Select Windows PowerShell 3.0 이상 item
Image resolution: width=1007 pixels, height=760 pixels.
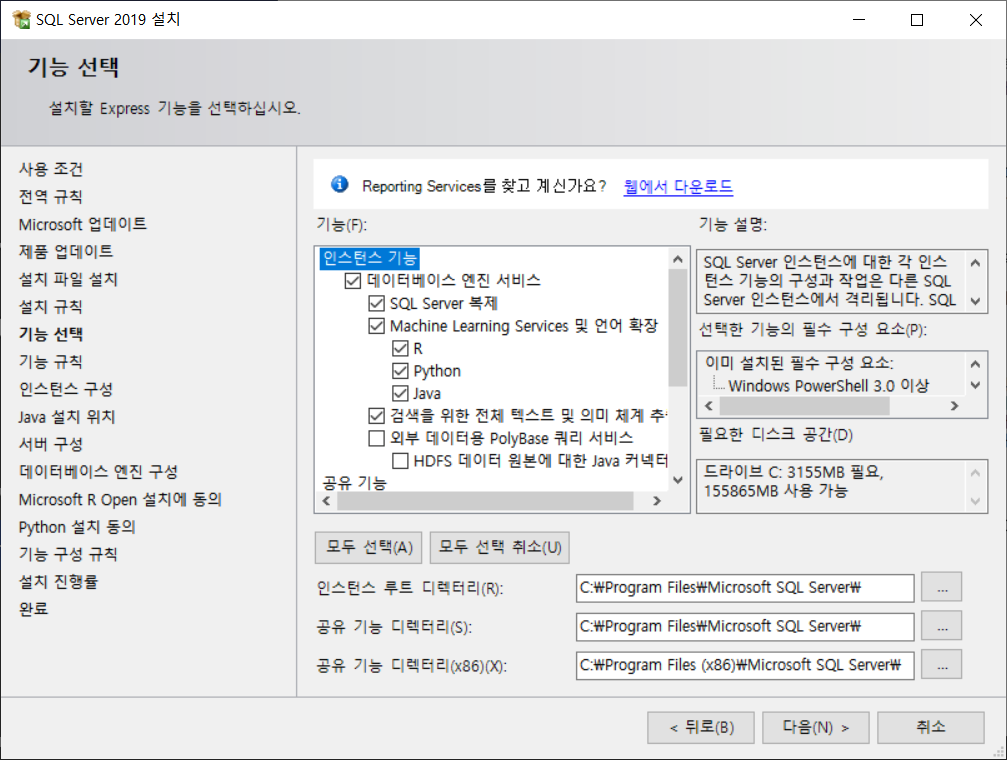(828, 385)
